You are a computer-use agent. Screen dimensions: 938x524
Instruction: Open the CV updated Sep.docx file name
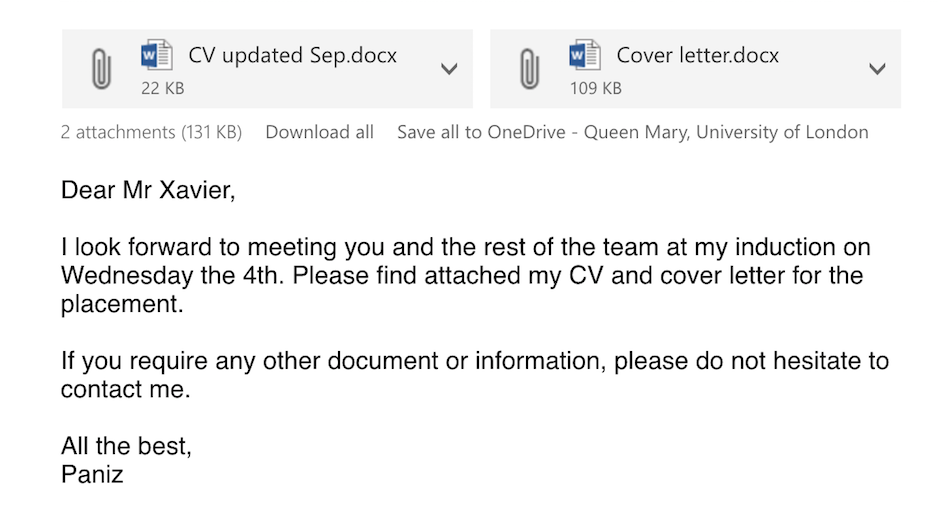[x=293, y=55]
